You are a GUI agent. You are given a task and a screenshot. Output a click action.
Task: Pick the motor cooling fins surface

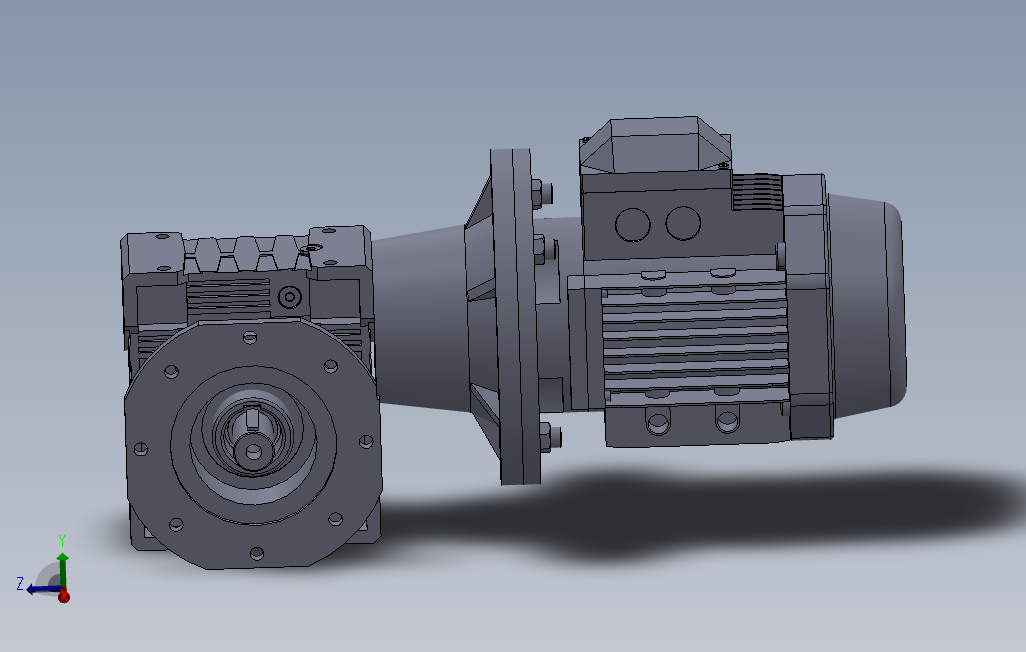coord(695,342)
